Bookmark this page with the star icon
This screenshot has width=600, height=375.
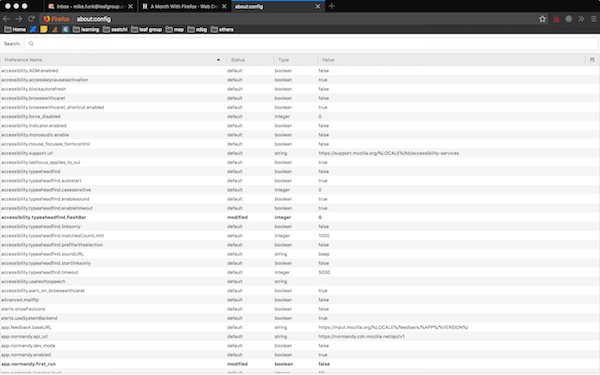[542, 19]
